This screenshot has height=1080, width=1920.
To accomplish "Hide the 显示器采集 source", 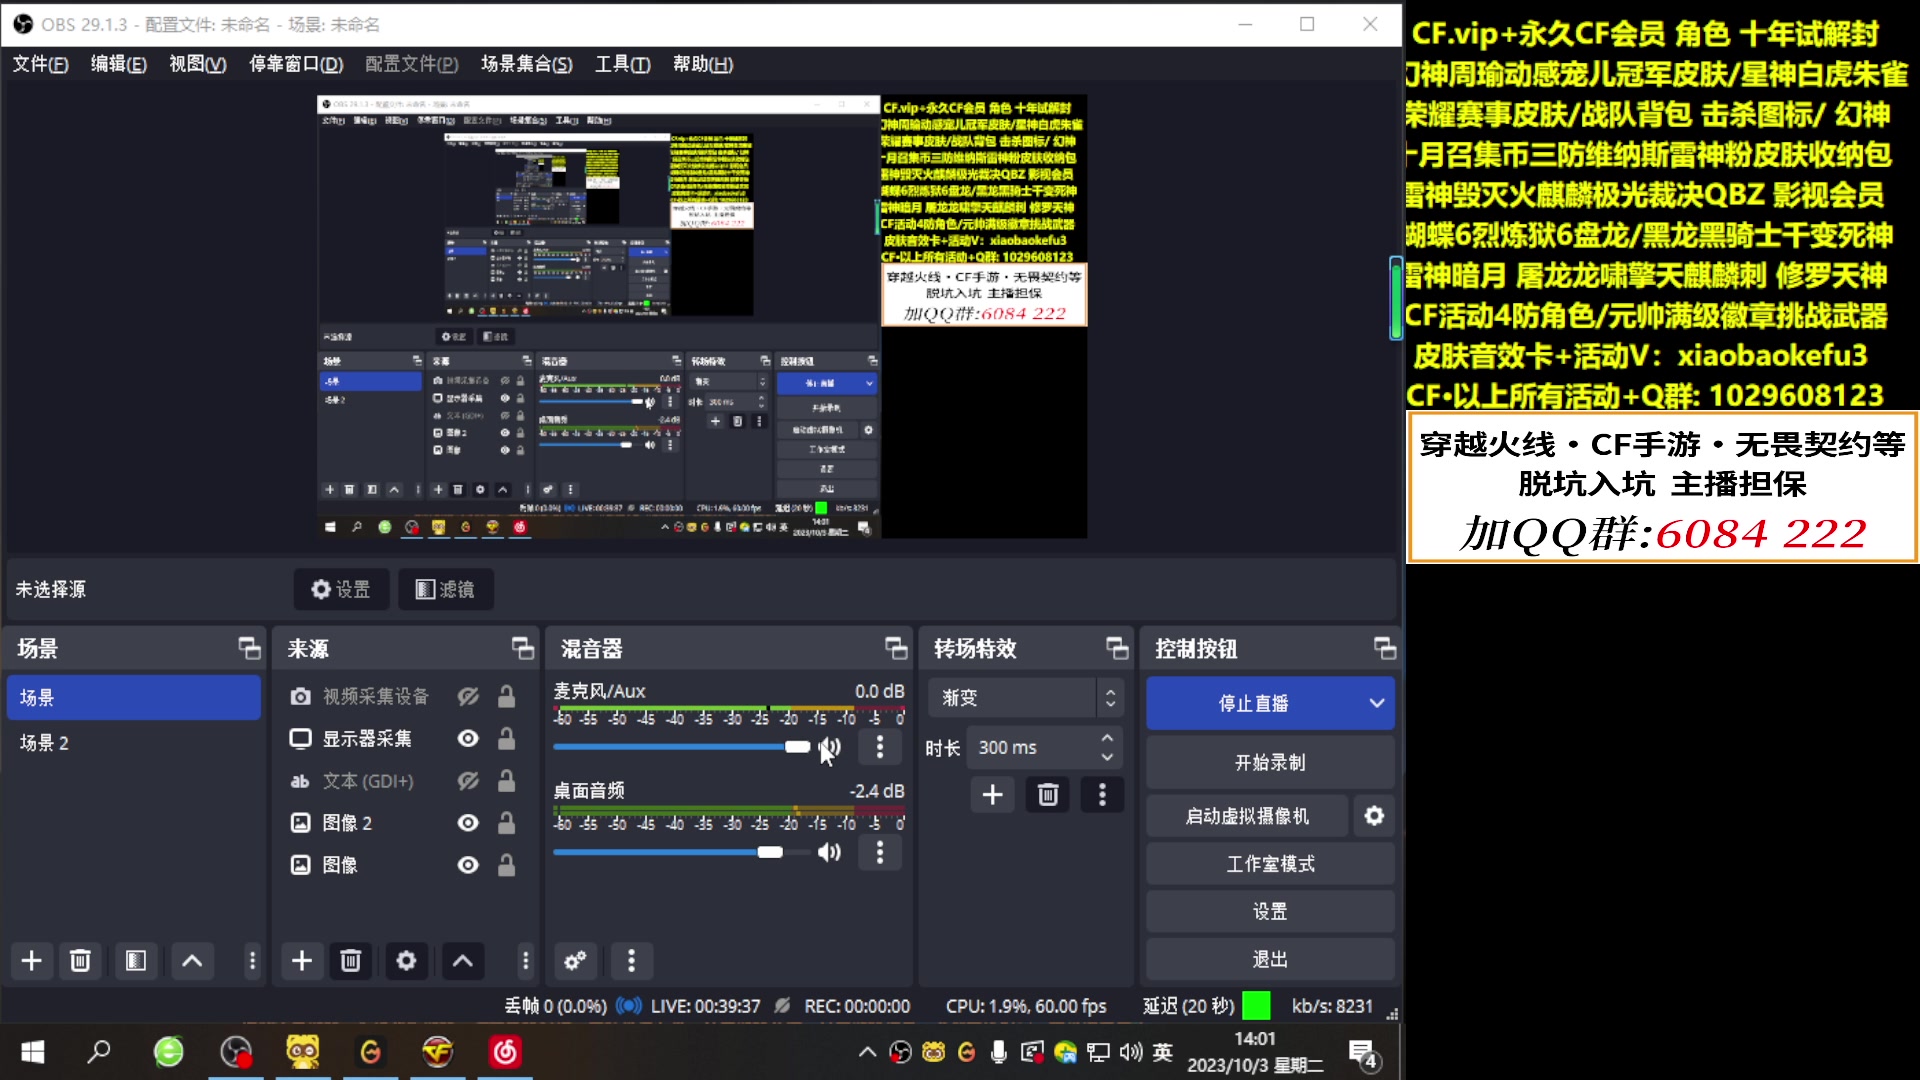I will tap(468, 738).
